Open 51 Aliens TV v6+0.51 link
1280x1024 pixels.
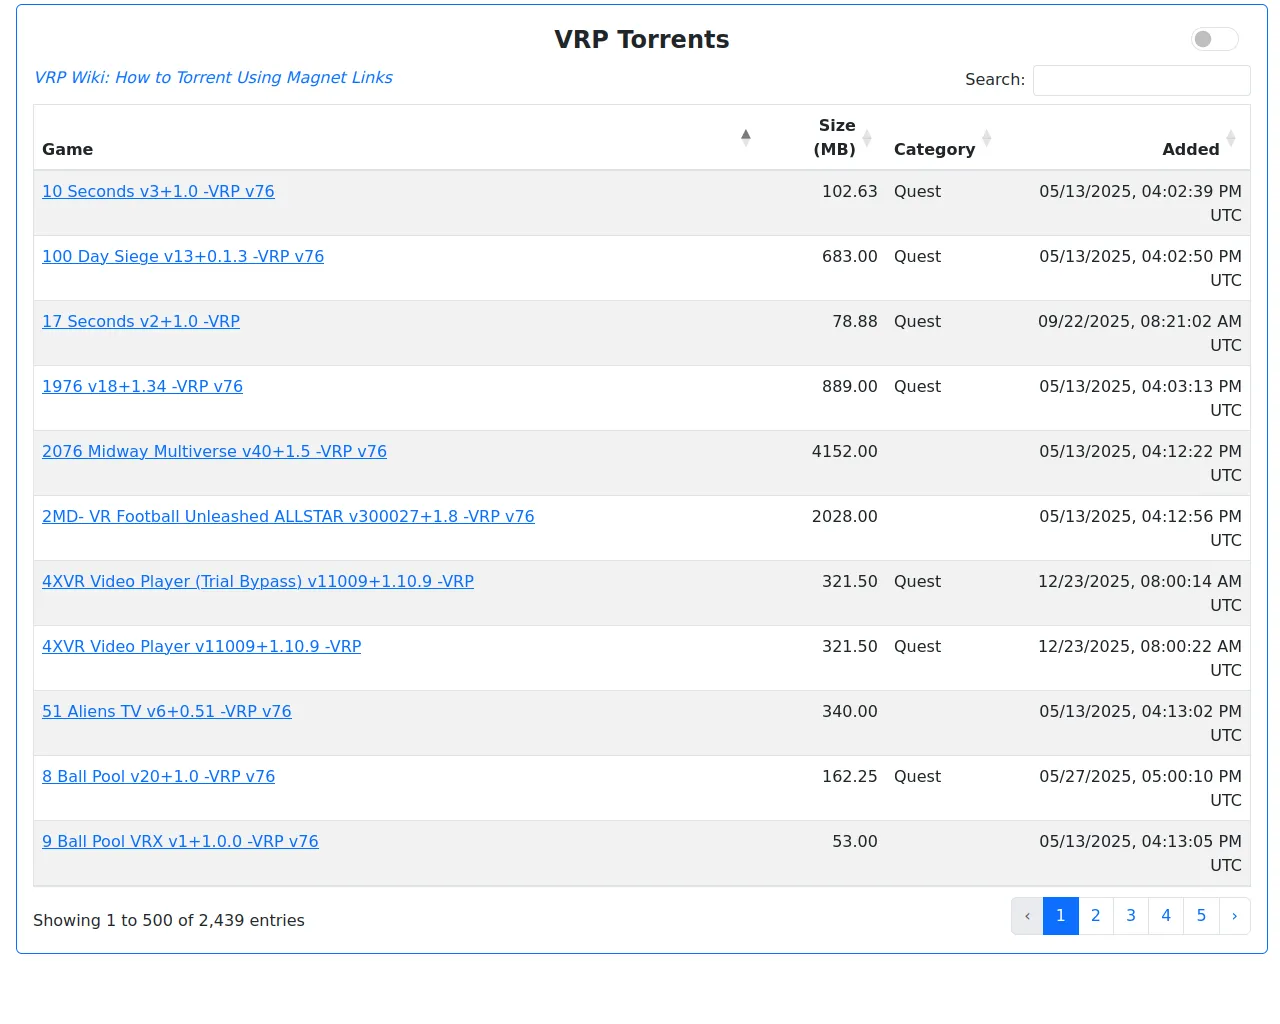tap(167, 711)
